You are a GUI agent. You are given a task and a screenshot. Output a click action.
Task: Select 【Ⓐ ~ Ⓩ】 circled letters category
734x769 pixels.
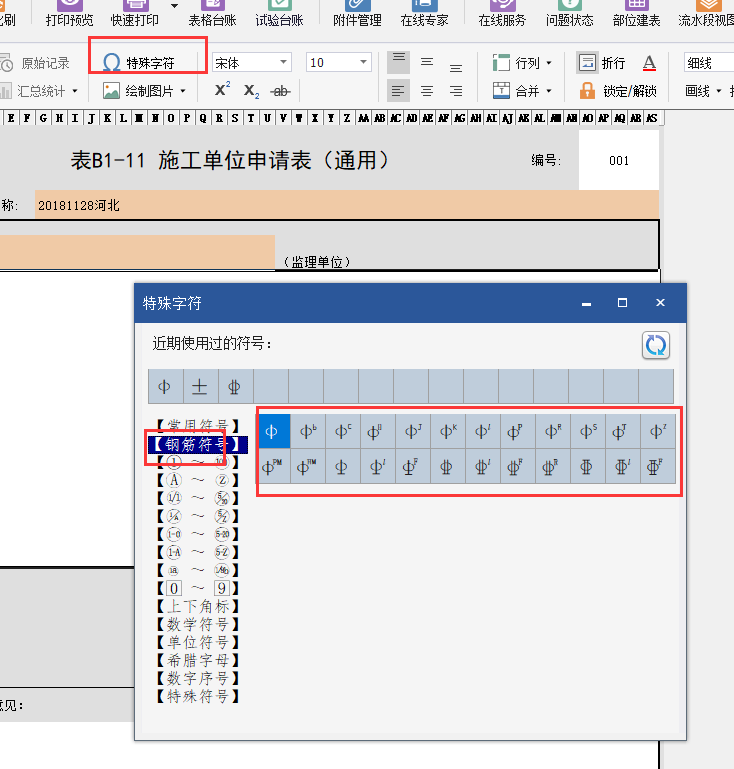pos(198,480)
